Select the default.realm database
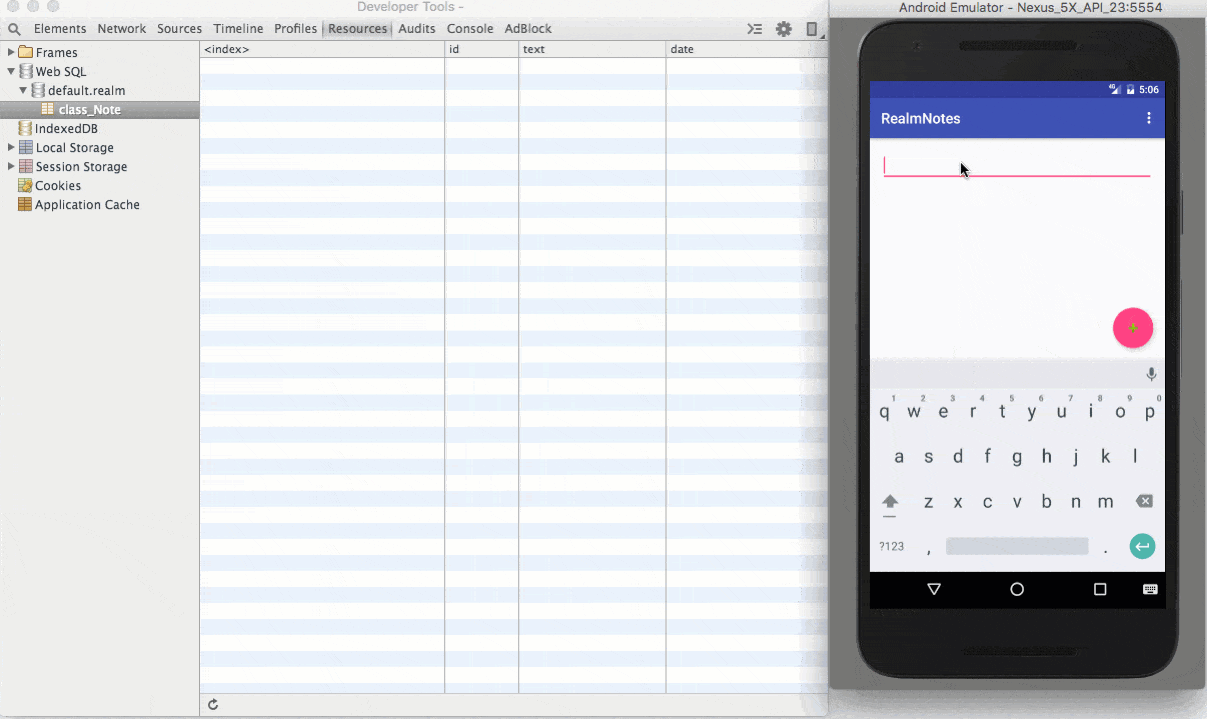The width and height of the screenshot is (1207, 719). tap(79, 90)
